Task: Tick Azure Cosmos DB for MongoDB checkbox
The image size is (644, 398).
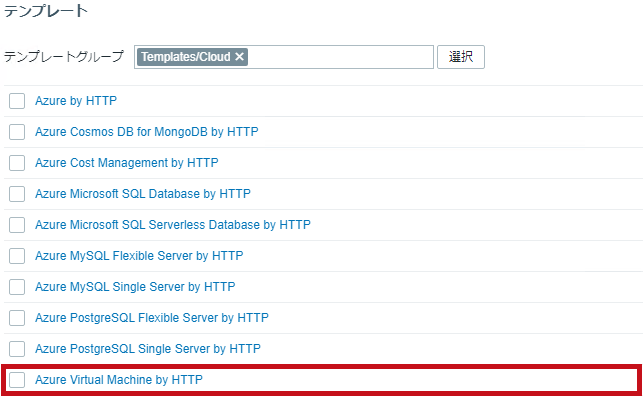Action: click(17, 132)
